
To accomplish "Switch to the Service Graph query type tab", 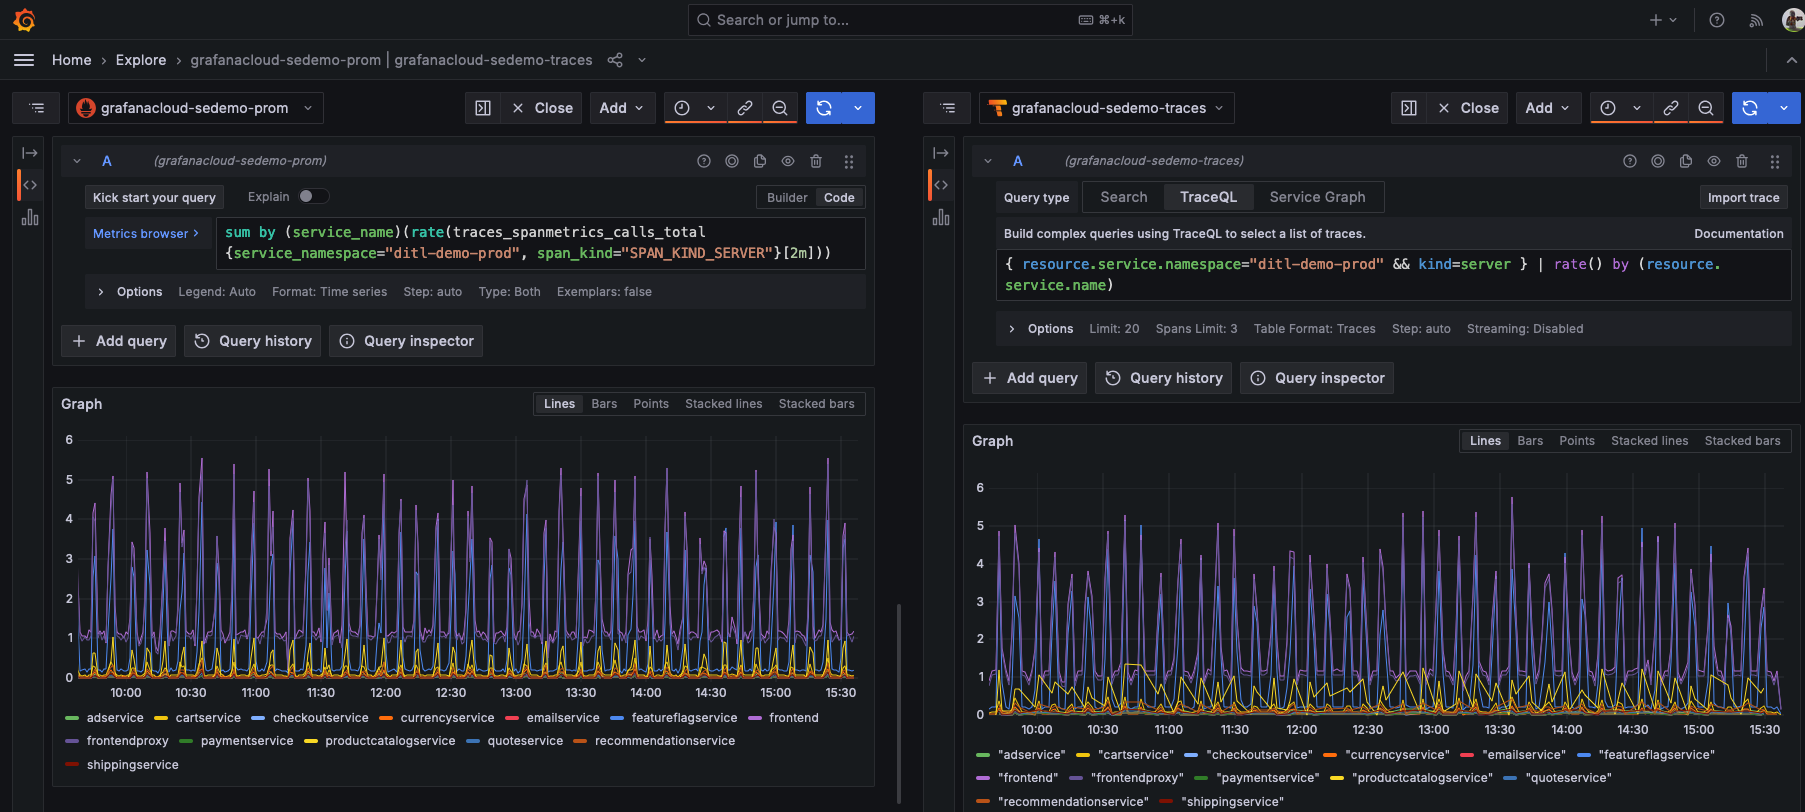I will tap(1317, 197).
